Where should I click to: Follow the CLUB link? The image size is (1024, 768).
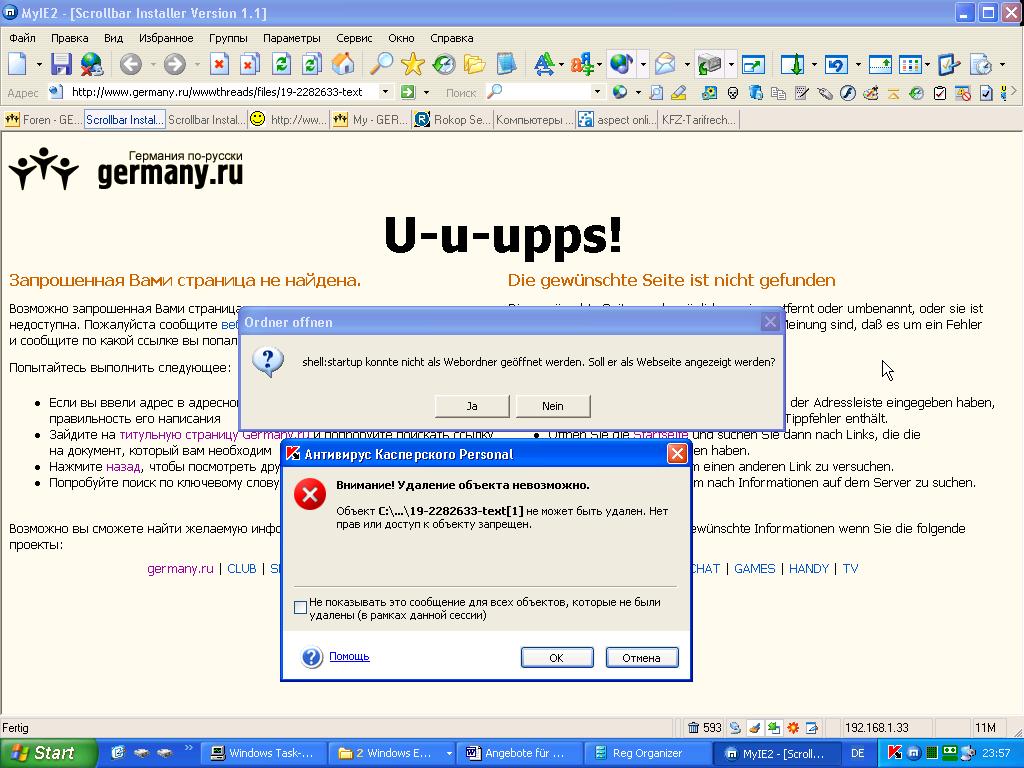(x=242, y=569)
